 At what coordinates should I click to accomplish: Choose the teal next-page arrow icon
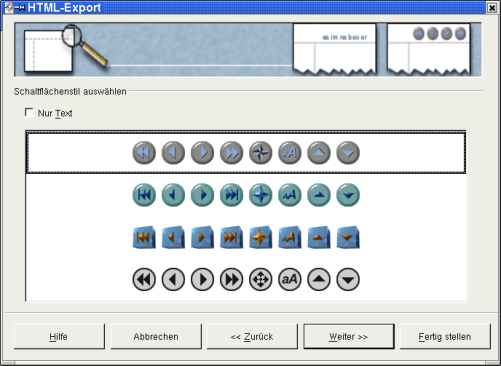point(202,195)
